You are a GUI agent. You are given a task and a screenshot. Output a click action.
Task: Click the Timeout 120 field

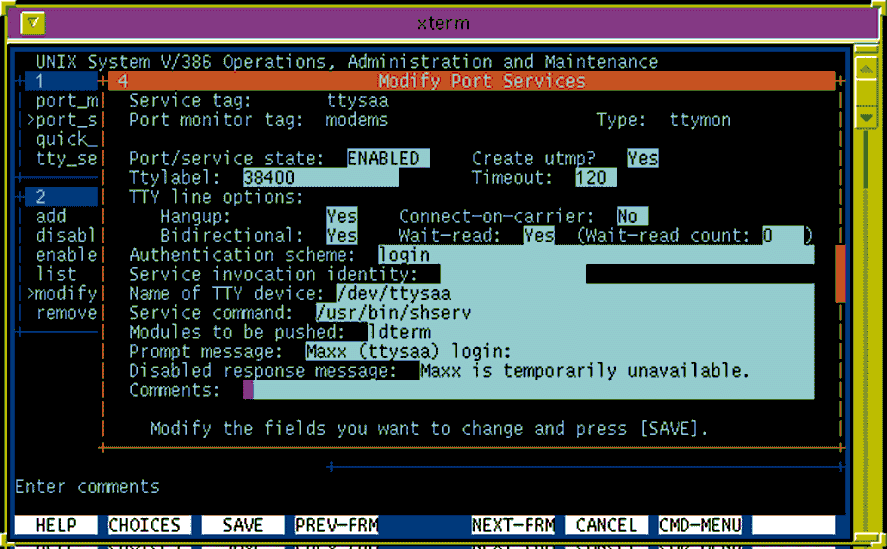point(596,178)
